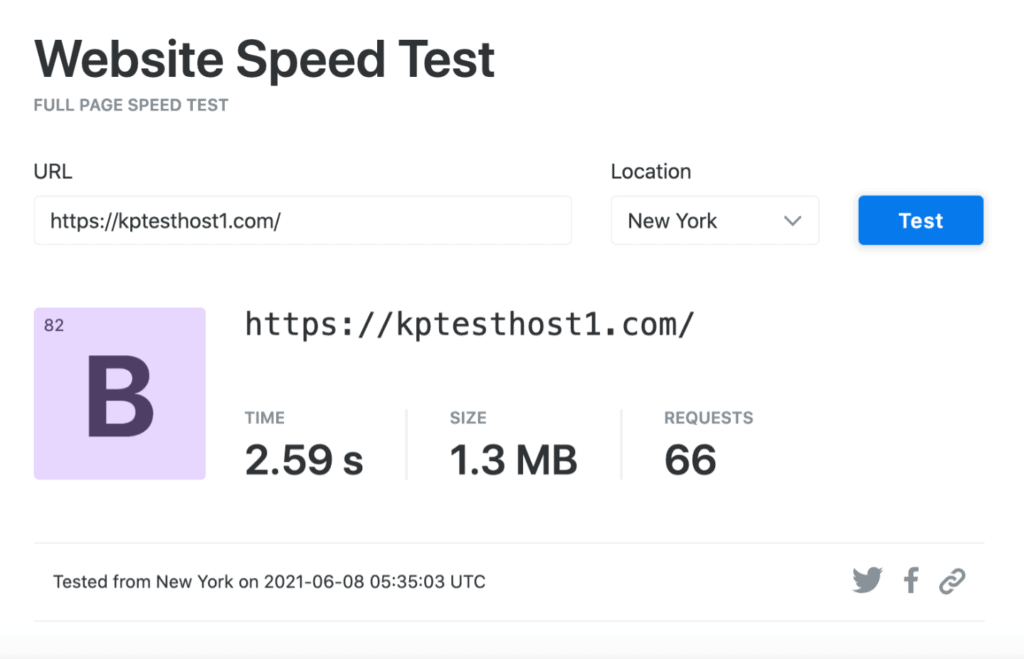
Task: Click the timestamp Tested from New York text
Action: (268, 581)
